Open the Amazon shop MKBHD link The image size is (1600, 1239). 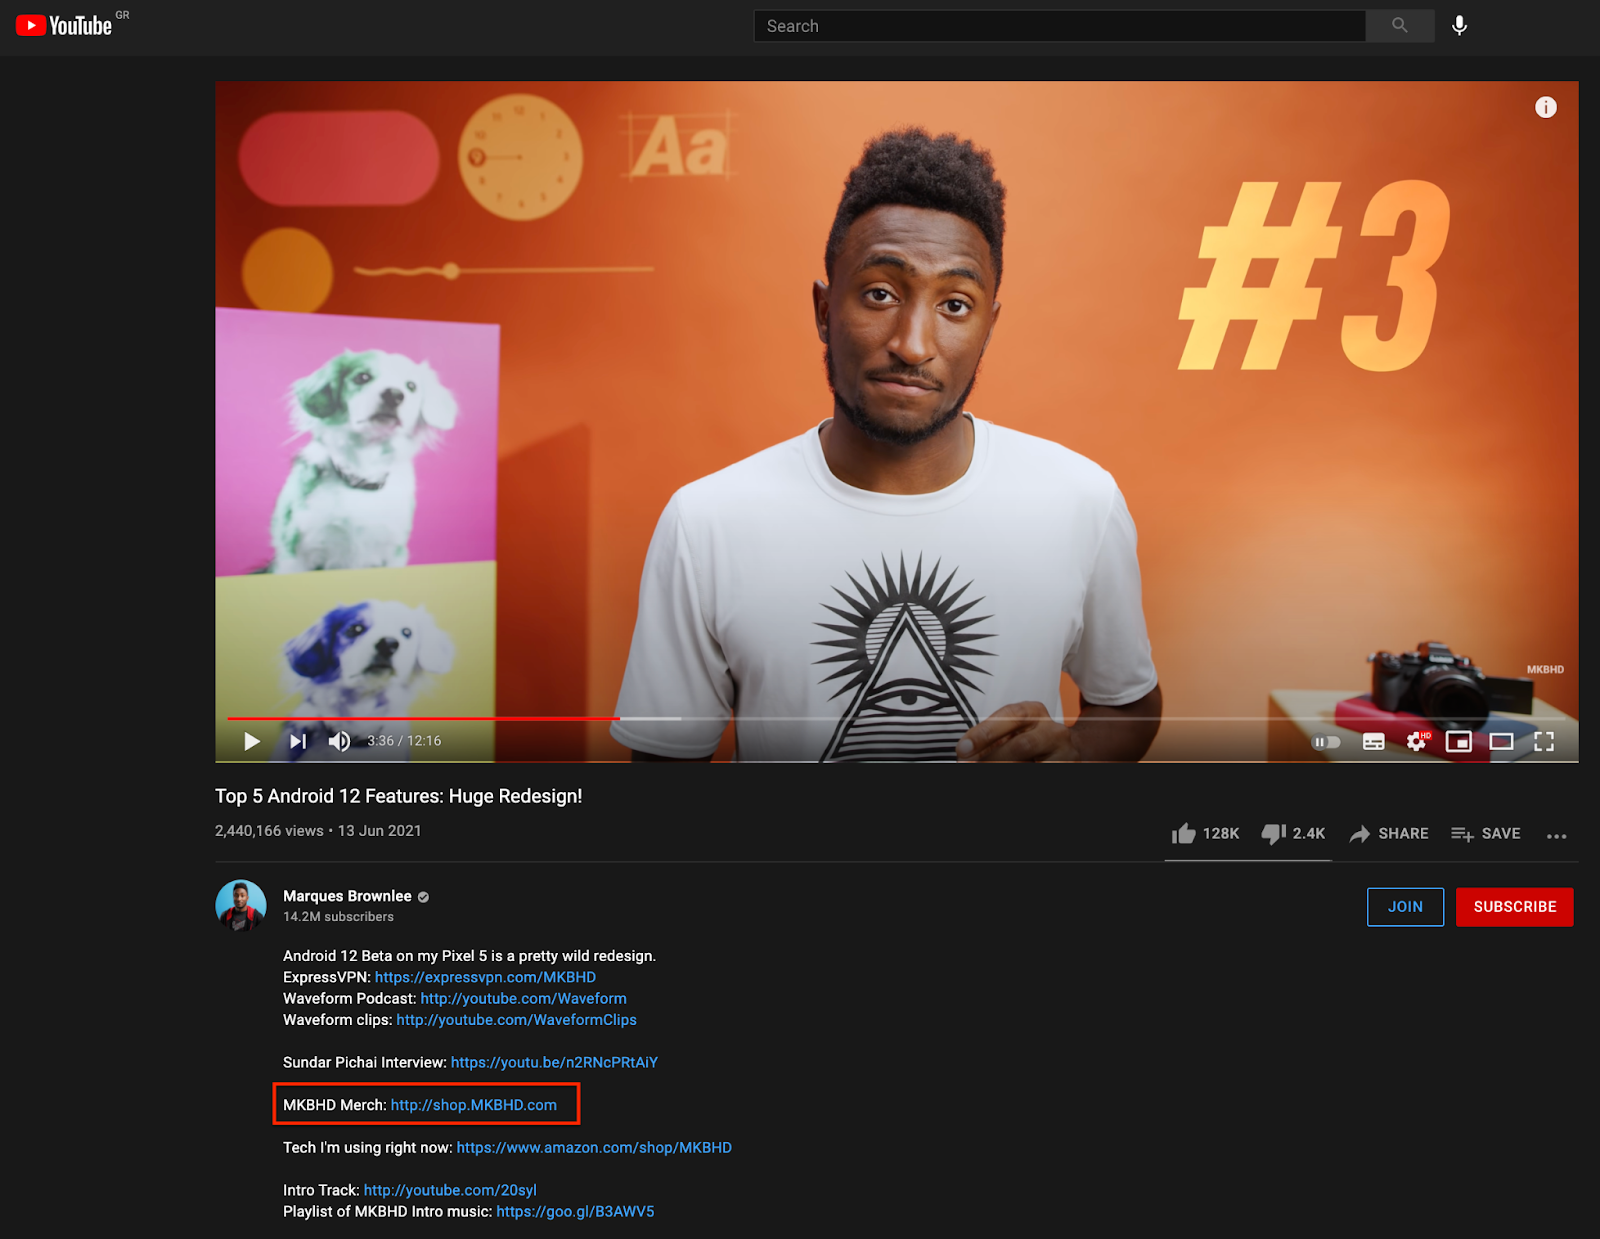pyautogui.click(x=594, y=1148)
